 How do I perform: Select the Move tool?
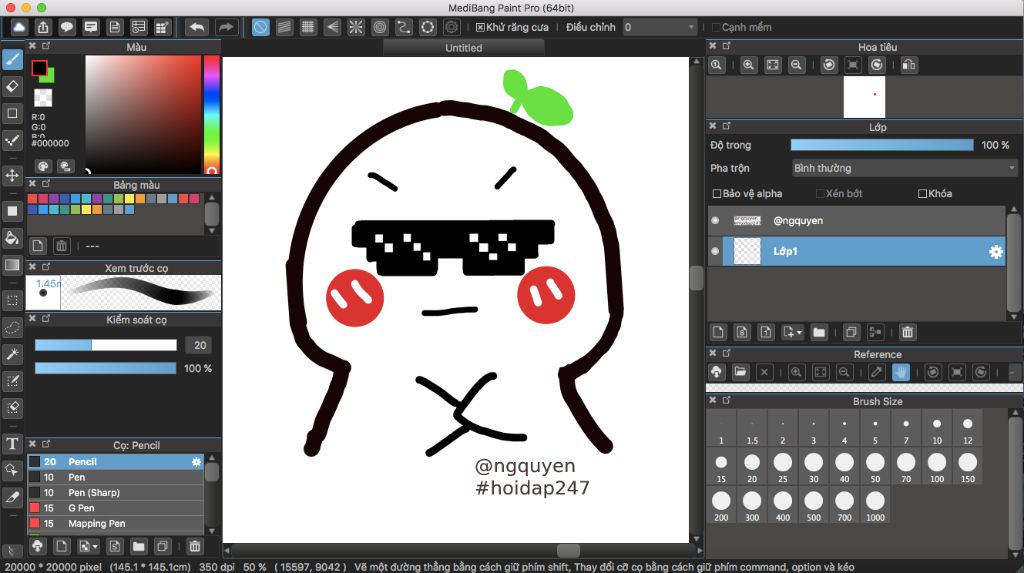[x=12, y=175]
